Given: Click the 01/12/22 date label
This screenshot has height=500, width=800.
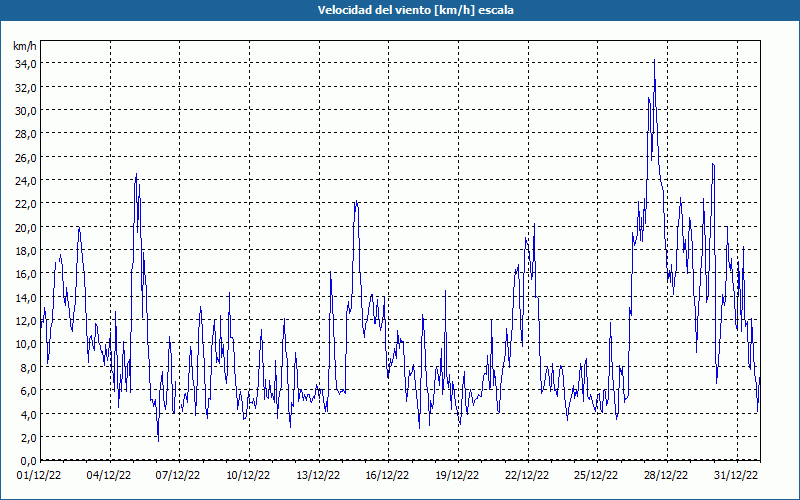Looking at the screenshot, I should click(x=39, y=476).
